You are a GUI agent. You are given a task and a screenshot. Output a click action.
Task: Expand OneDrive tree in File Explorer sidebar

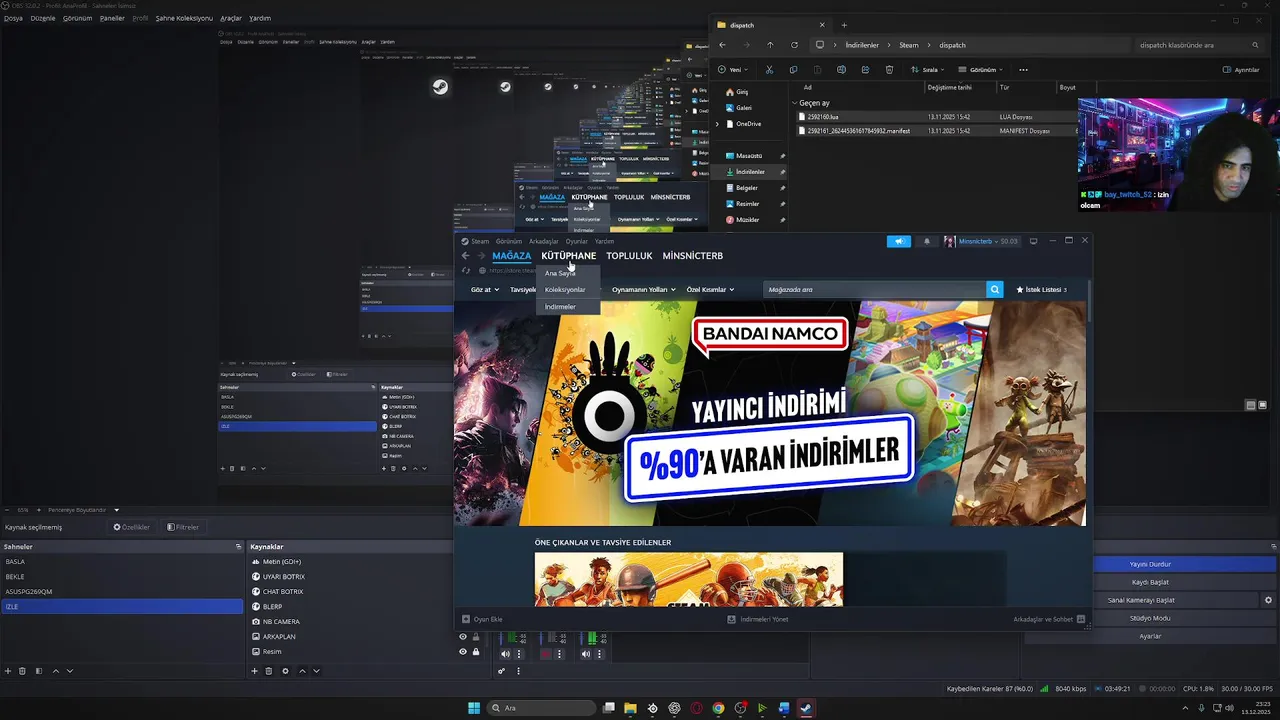[717, 124]
